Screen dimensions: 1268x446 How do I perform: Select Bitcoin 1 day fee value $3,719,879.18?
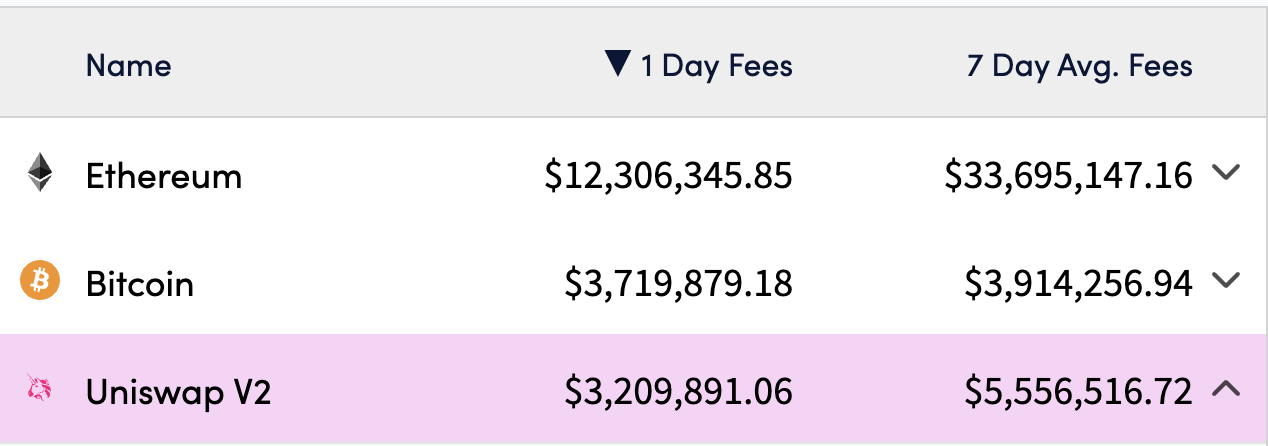pos(679,285)
